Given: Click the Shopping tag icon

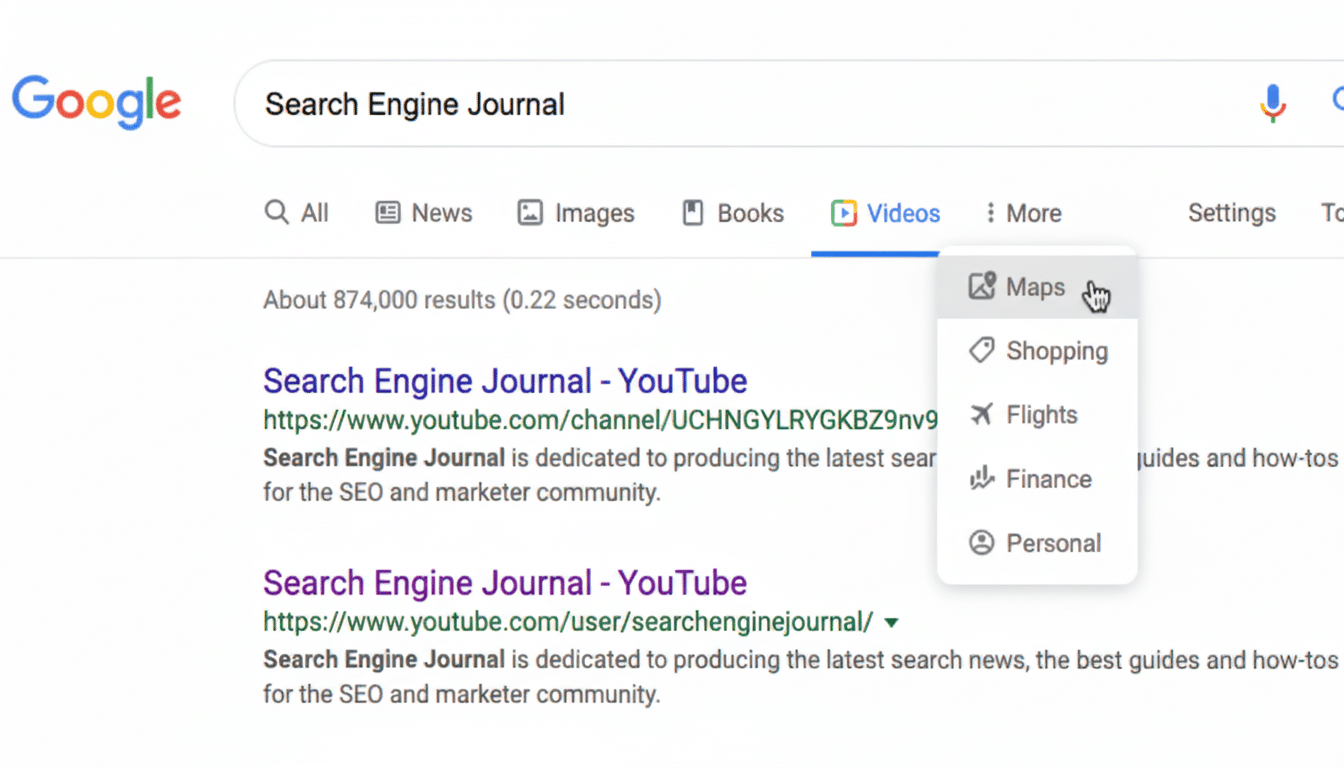Looking at the screenshot, I should click(x=980, y=350).
